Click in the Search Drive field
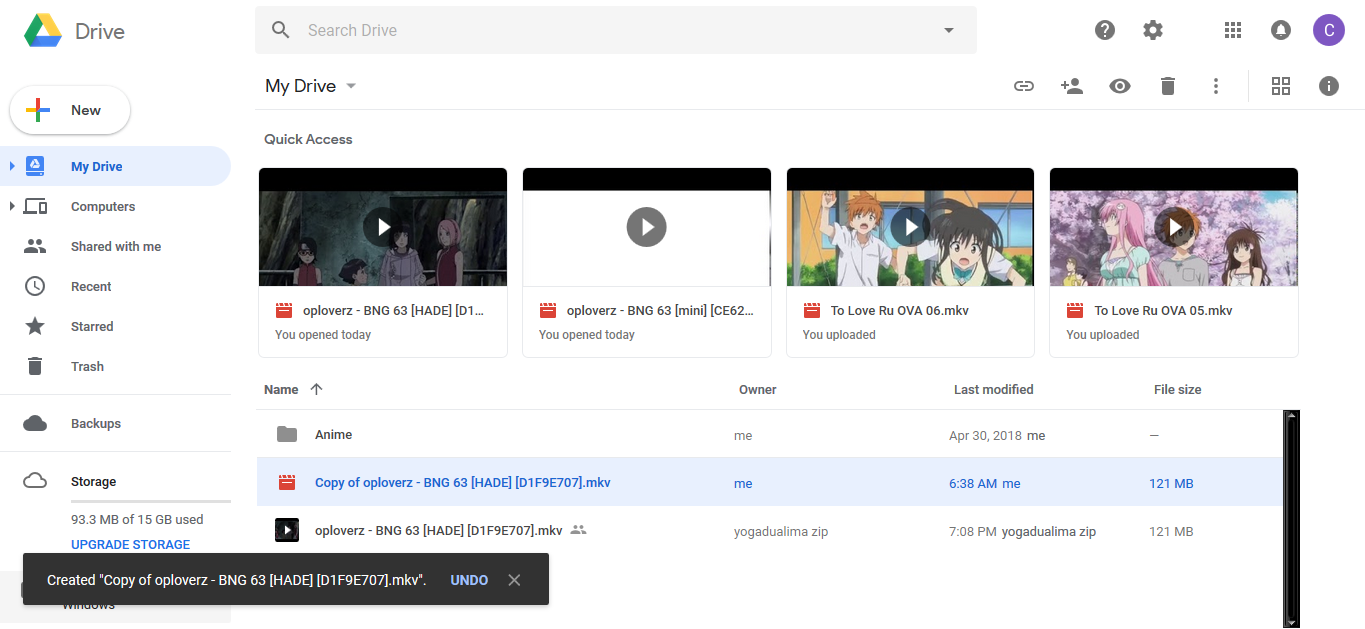 (615, 30)
